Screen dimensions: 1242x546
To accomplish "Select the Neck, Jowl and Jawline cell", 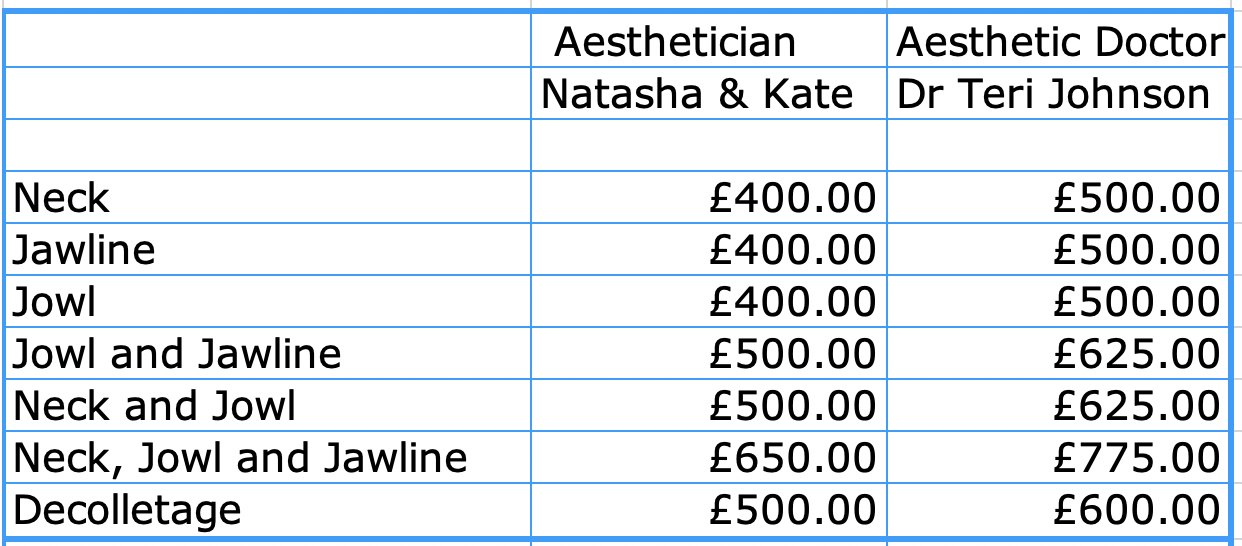I will [240, 458].
